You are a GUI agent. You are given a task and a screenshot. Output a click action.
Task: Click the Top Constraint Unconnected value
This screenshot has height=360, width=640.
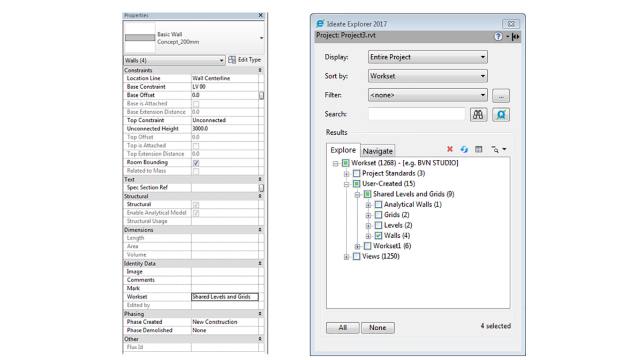(x=225, y=120)
